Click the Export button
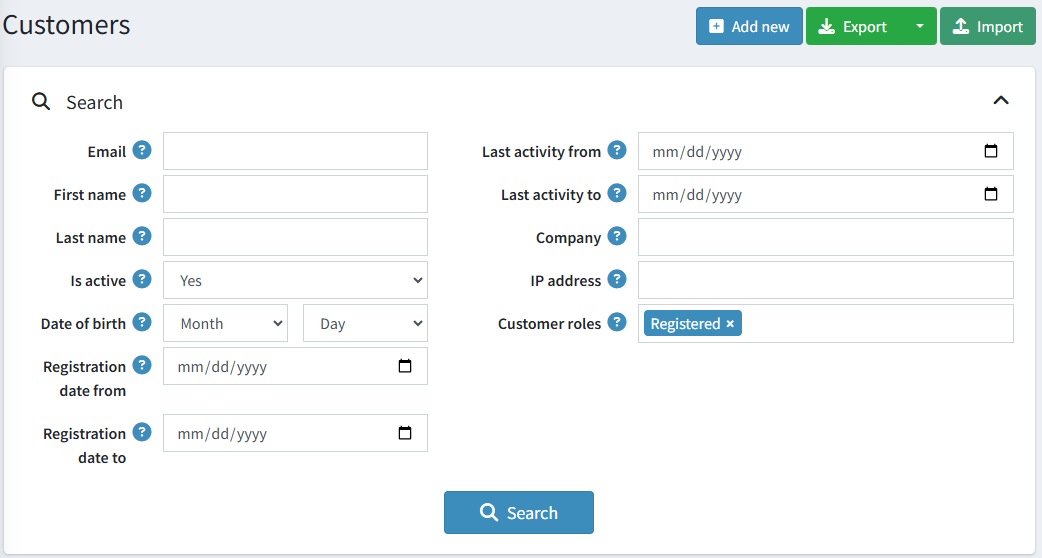 coord(854,27)
